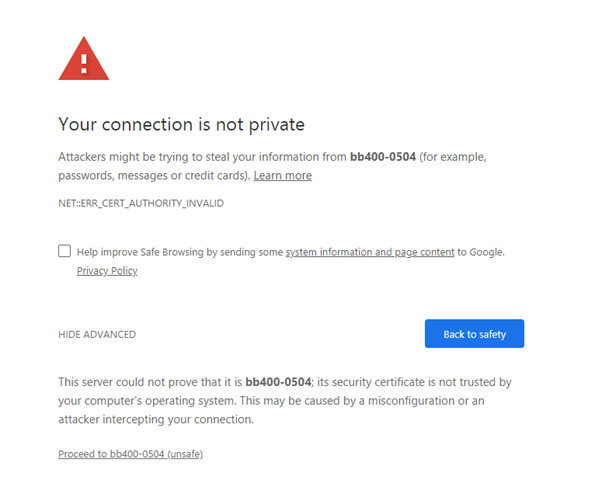The image size is (602, 480).
Task: Click the 'to Google.' text after the link
Action: coord(481,253)
